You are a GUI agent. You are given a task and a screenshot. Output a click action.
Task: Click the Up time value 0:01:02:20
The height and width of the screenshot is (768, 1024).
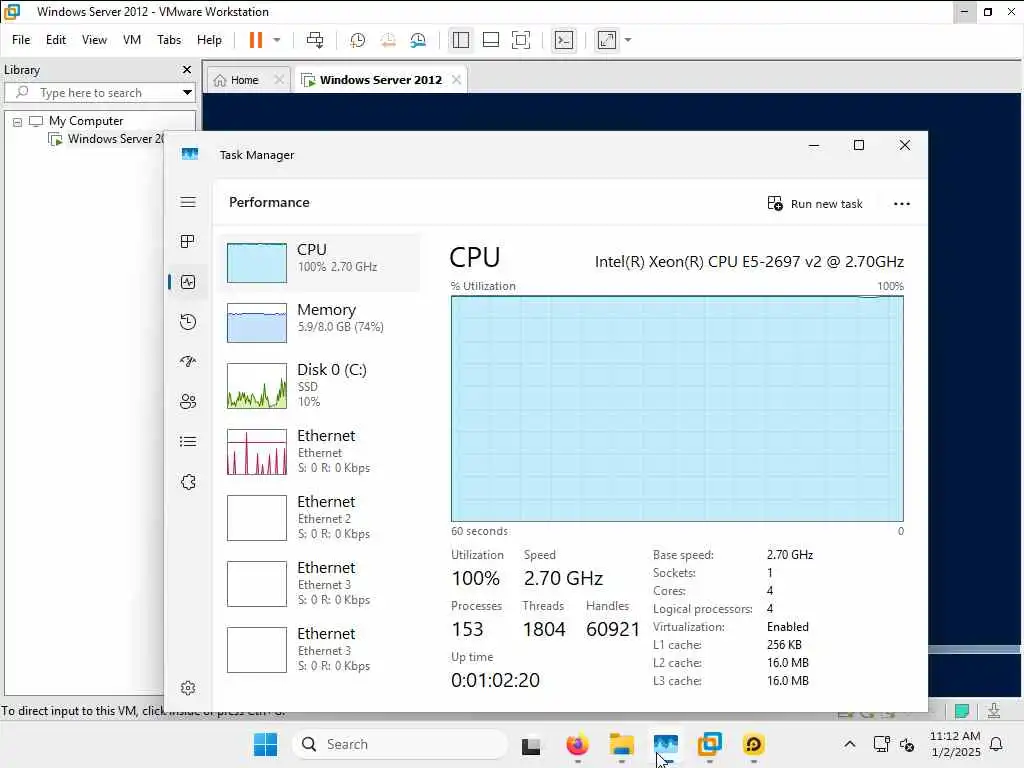(495, 680)
